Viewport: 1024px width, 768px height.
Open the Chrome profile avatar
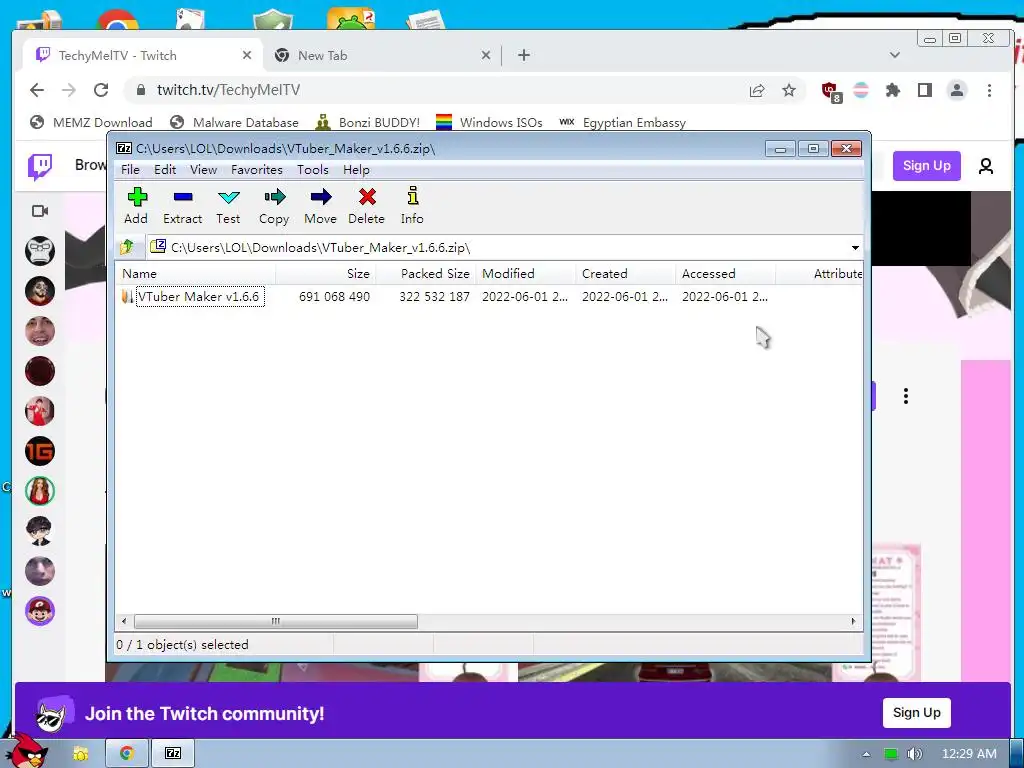tap(957, 90)
